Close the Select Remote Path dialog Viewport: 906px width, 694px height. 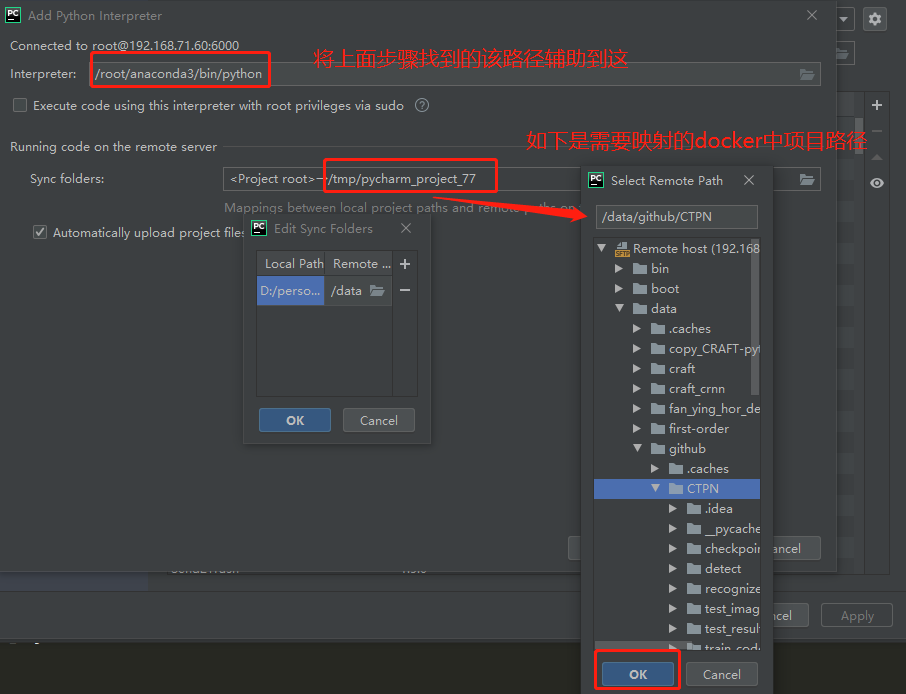(x=749, y=180)
